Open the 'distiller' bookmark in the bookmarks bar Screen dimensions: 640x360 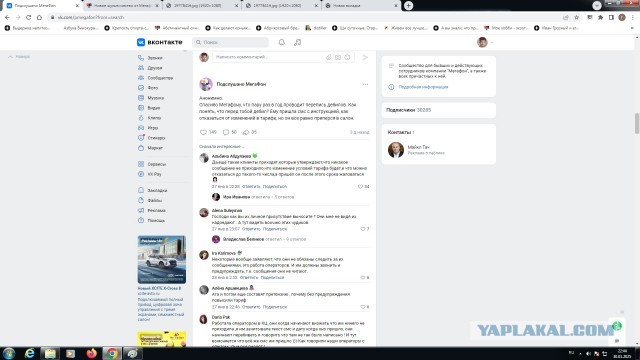pyautogui.click(x=316, y=28)
